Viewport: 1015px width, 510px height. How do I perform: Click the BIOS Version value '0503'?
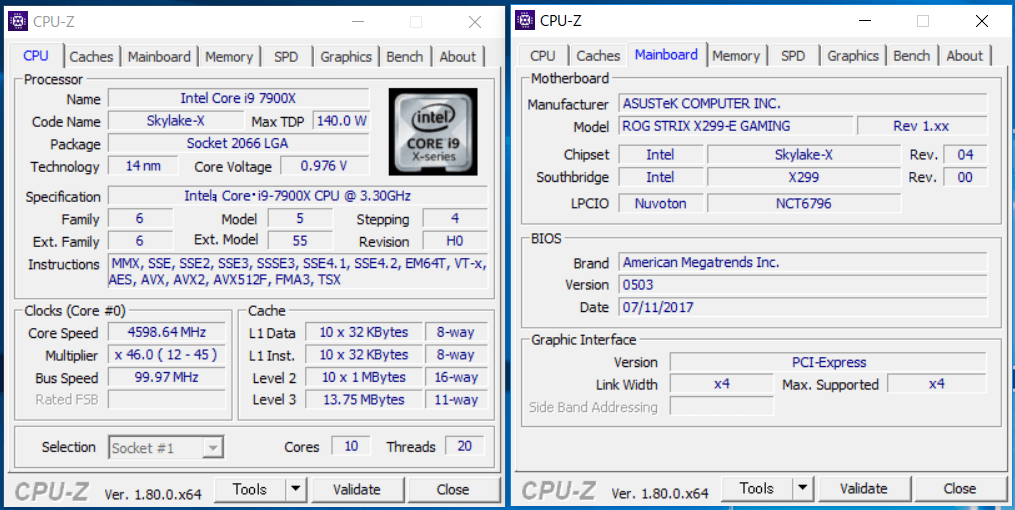pyautogui.click(x=803, y=284)
